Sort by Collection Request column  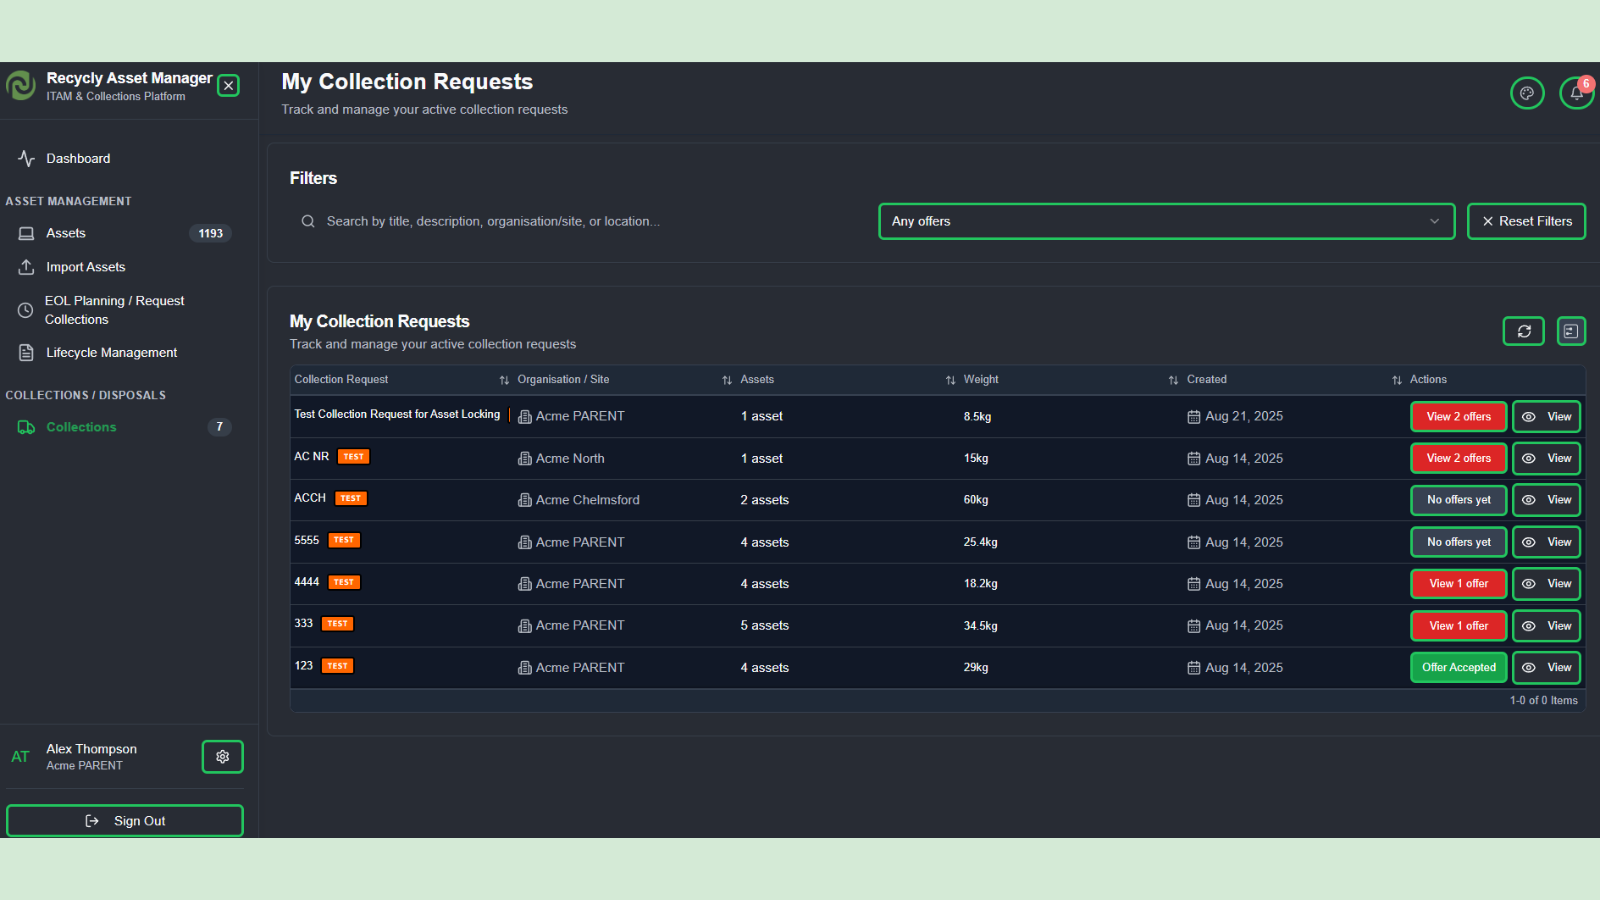point(341,380)
